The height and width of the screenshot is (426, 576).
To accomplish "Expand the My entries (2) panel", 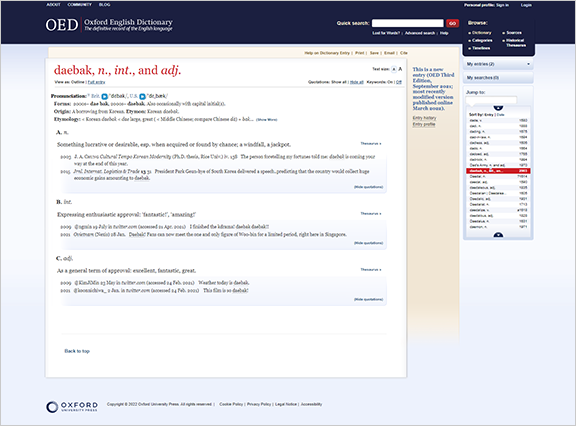I will (x=498, y=64).
